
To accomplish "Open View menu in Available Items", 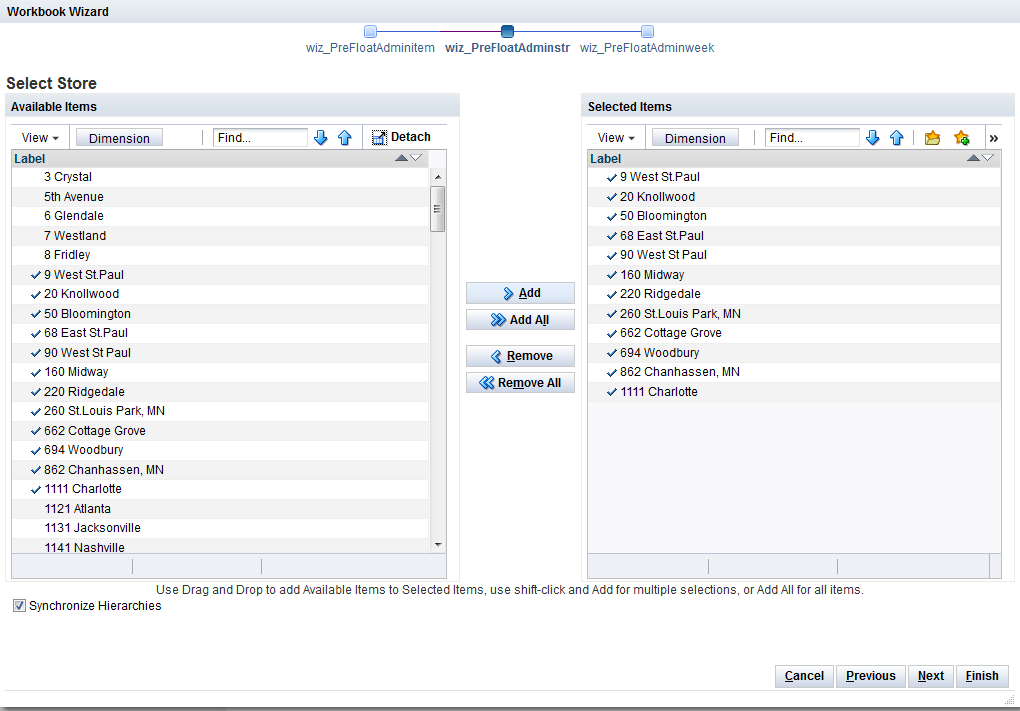I will click(x=40, y=138).
